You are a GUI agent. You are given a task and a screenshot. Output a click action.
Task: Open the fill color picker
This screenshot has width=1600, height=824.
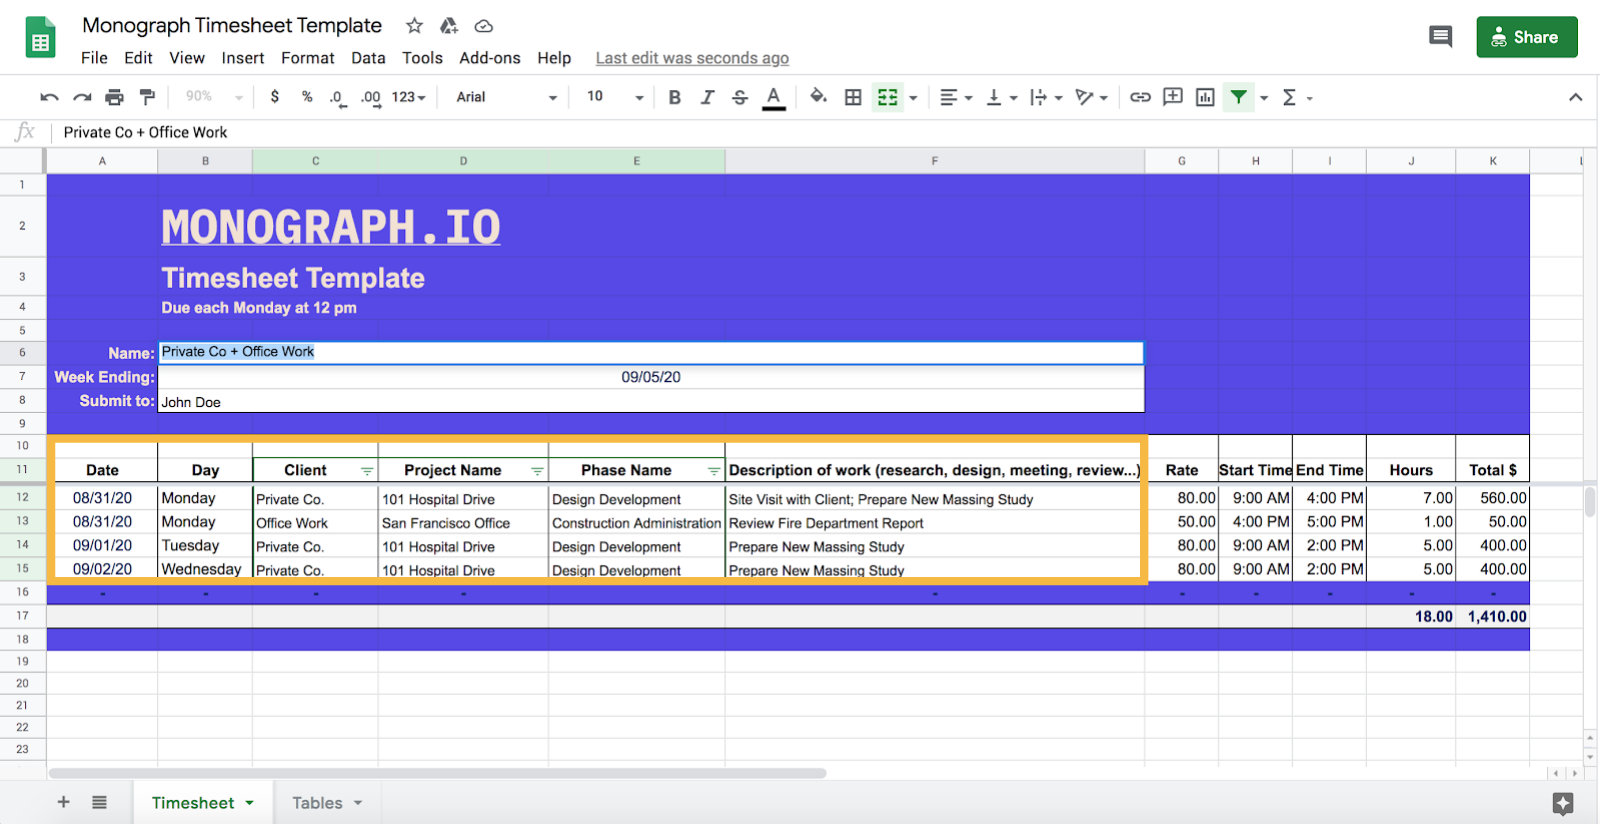pos(818,97)
